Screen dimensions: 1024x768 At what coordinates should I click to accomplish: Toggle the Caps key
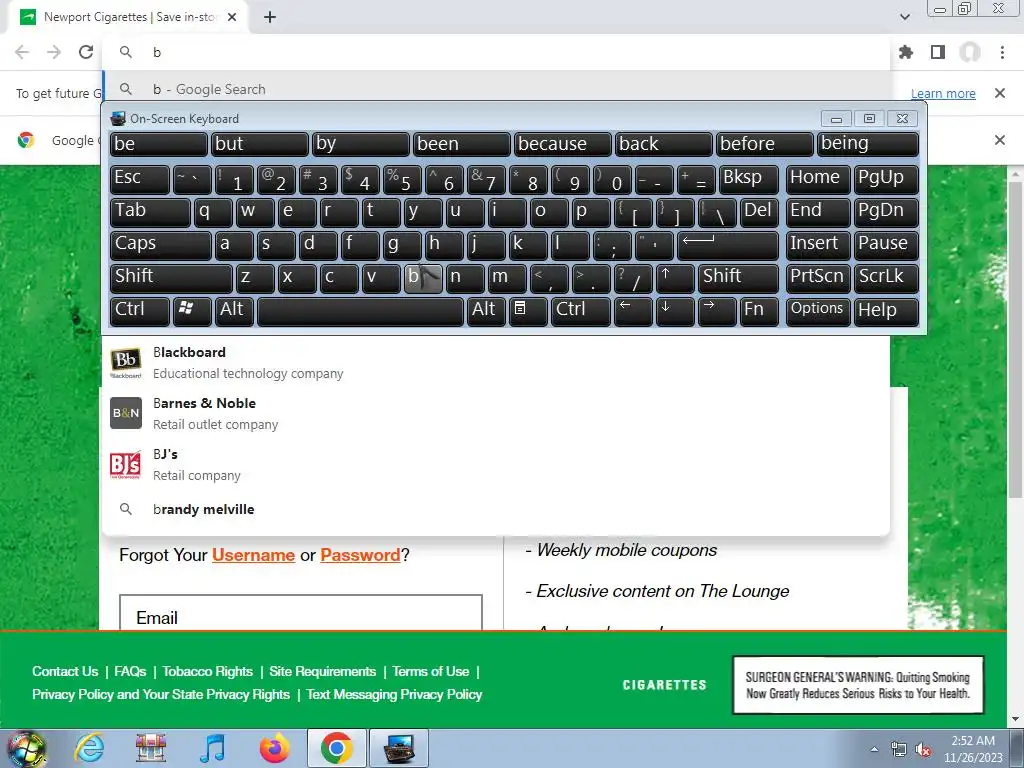[x=161, y=244]
